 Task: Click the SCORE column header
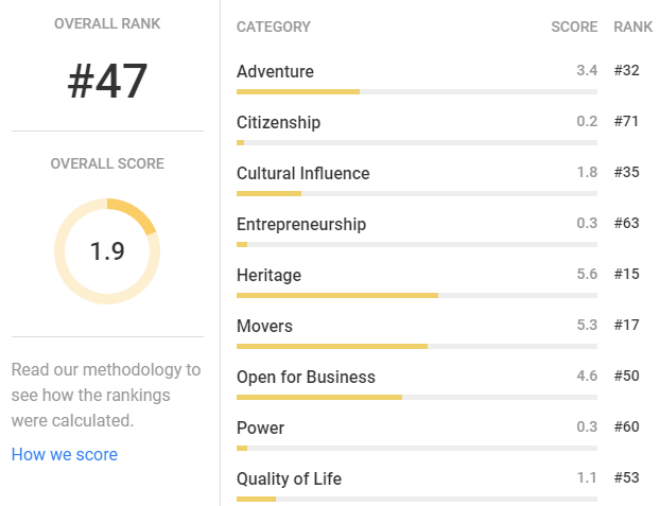[x=574, y=27]
